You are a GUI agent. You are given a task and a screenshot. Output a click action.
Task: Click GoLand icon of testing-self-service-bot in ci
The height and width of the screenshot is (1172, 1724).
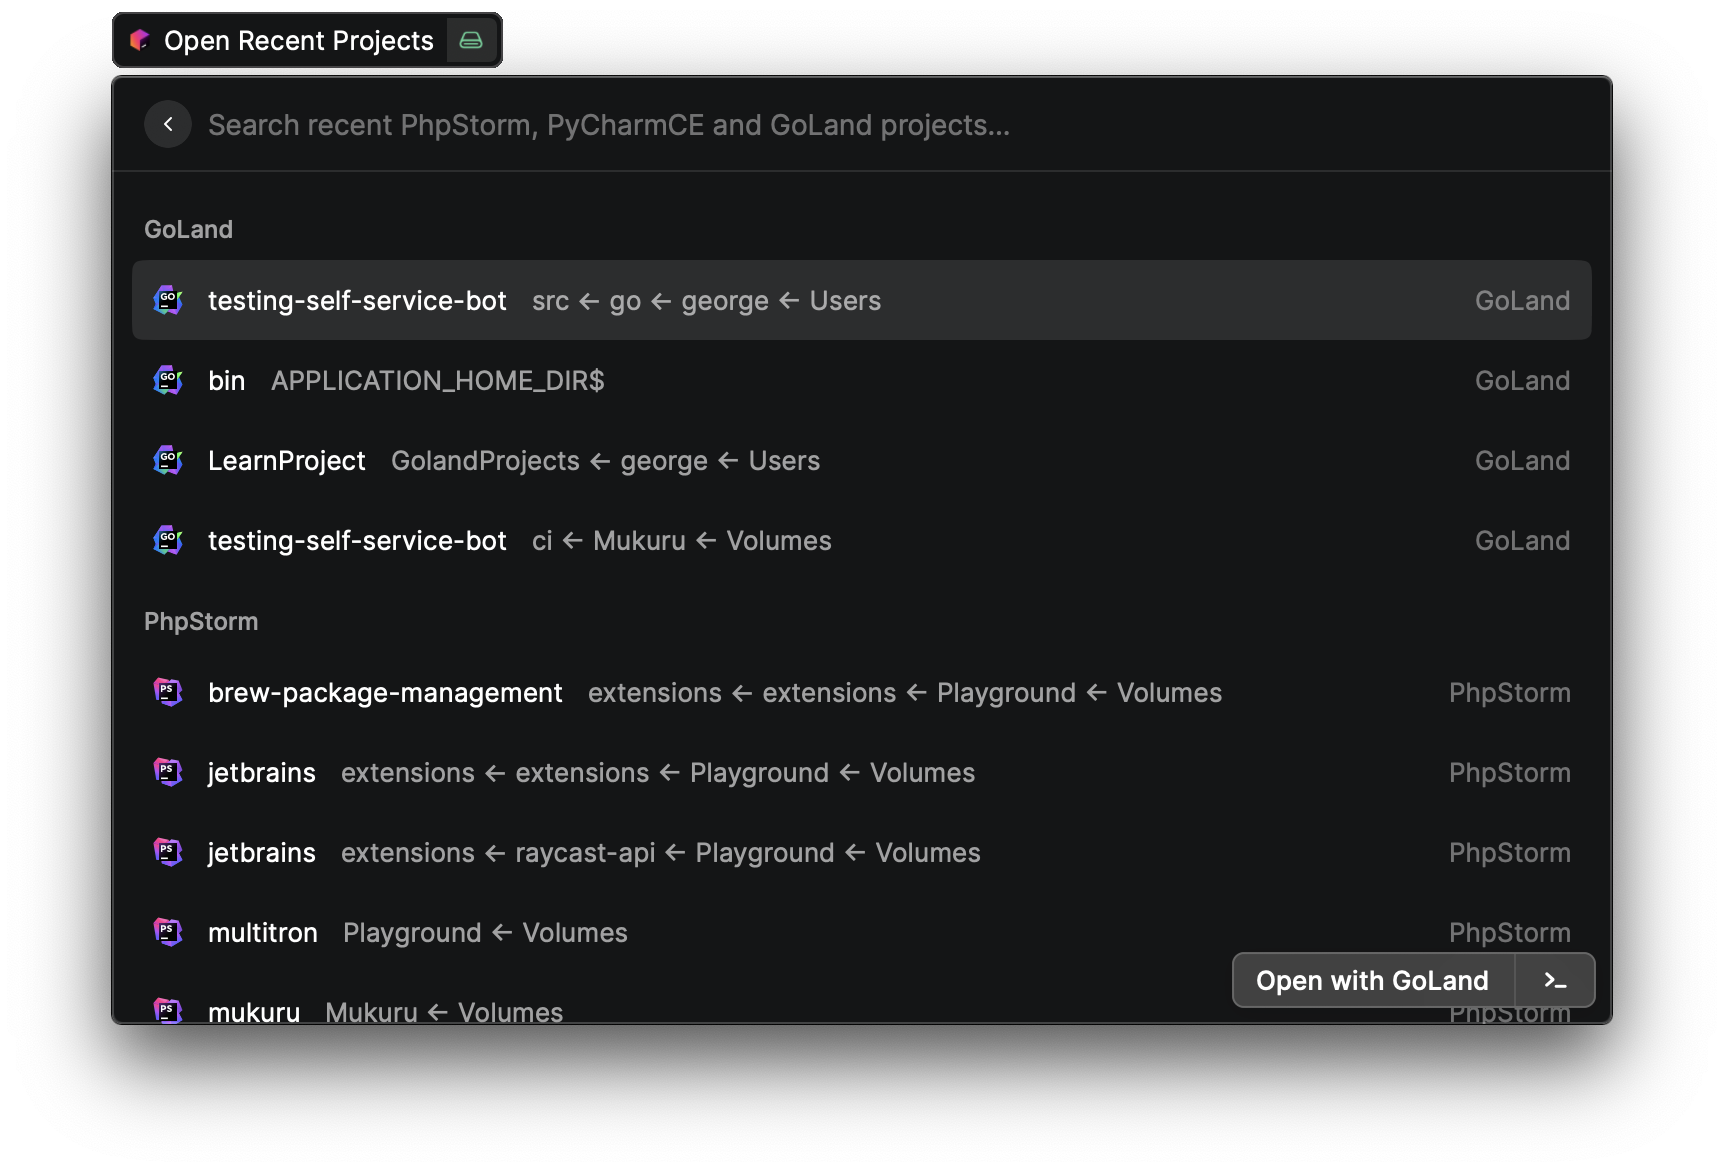click(168, 540)
